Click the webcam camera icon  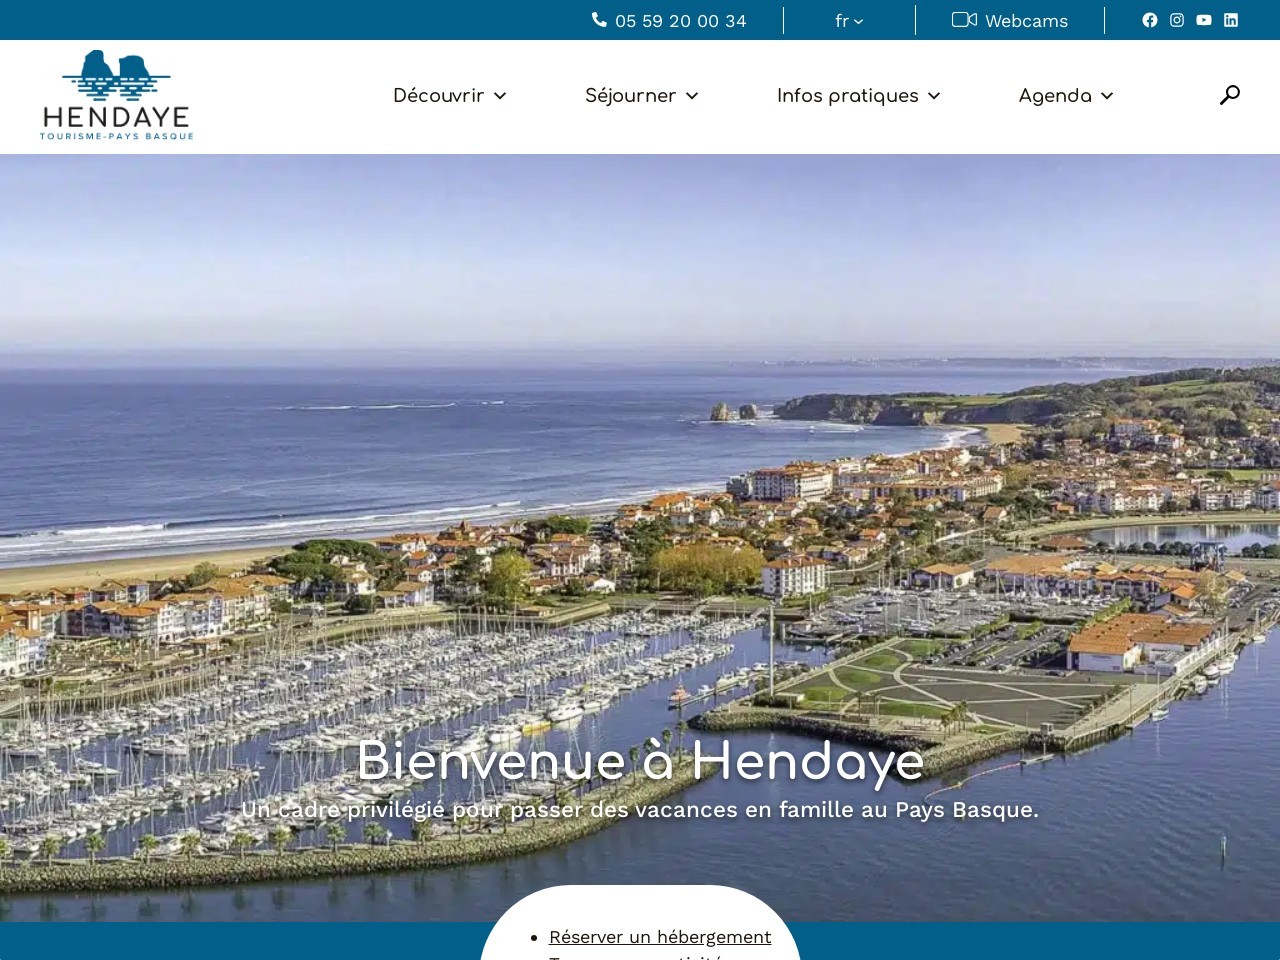[964, 19]
